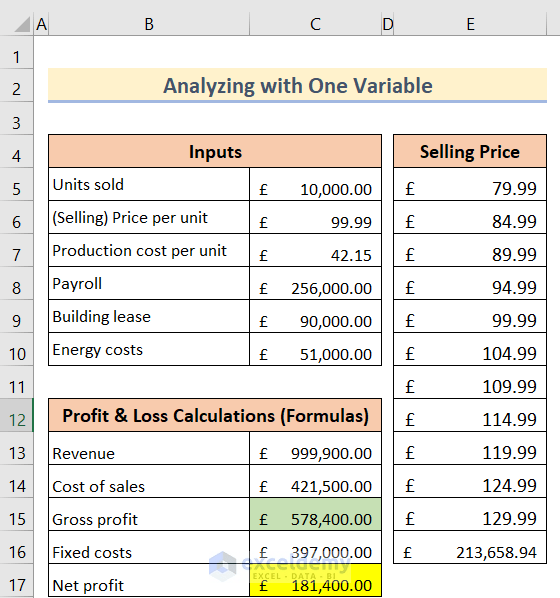Select the 99.99 cell in column E
Image resolution: width=560 pixels, height=598 pixels.
pyautogui.click(x=470, y=316)
